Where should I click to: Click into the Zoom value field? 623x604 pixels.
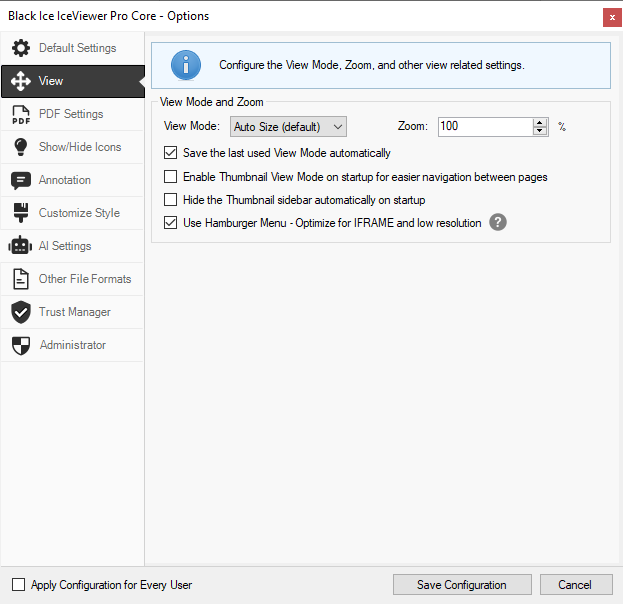486,127
